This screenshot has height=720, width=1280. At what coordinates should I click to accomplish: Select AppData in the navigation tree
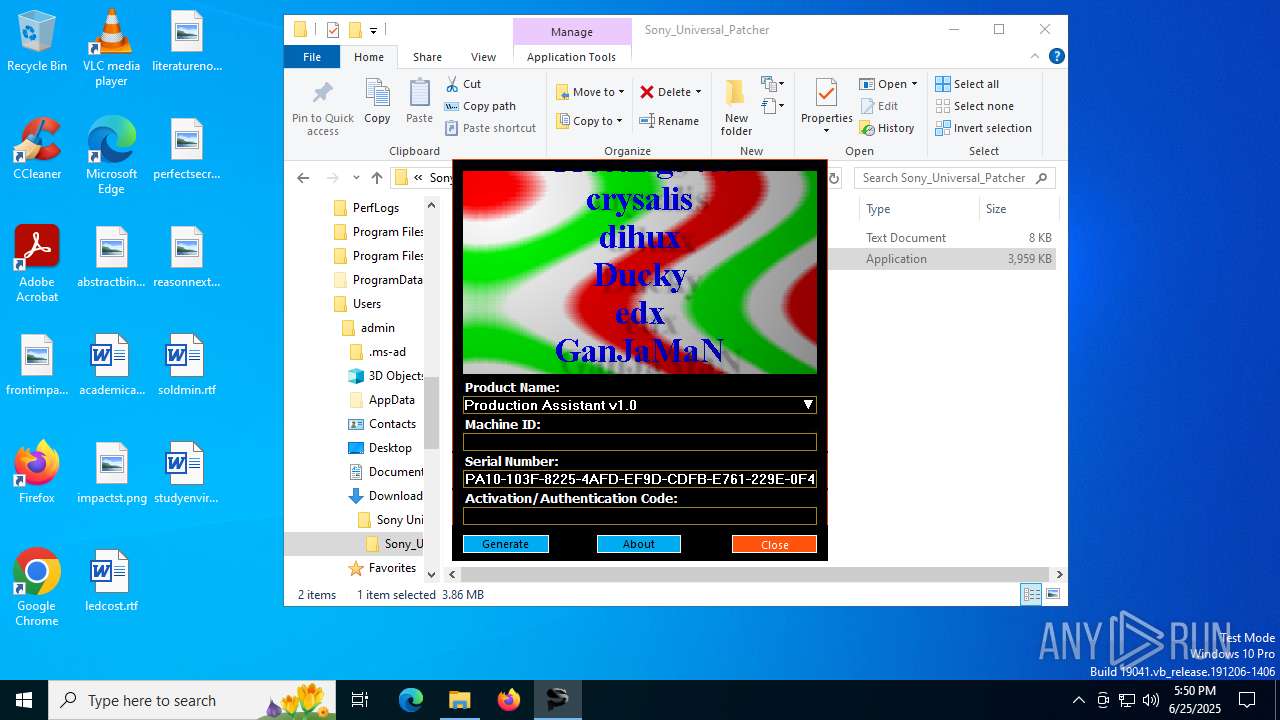(391, 400)
